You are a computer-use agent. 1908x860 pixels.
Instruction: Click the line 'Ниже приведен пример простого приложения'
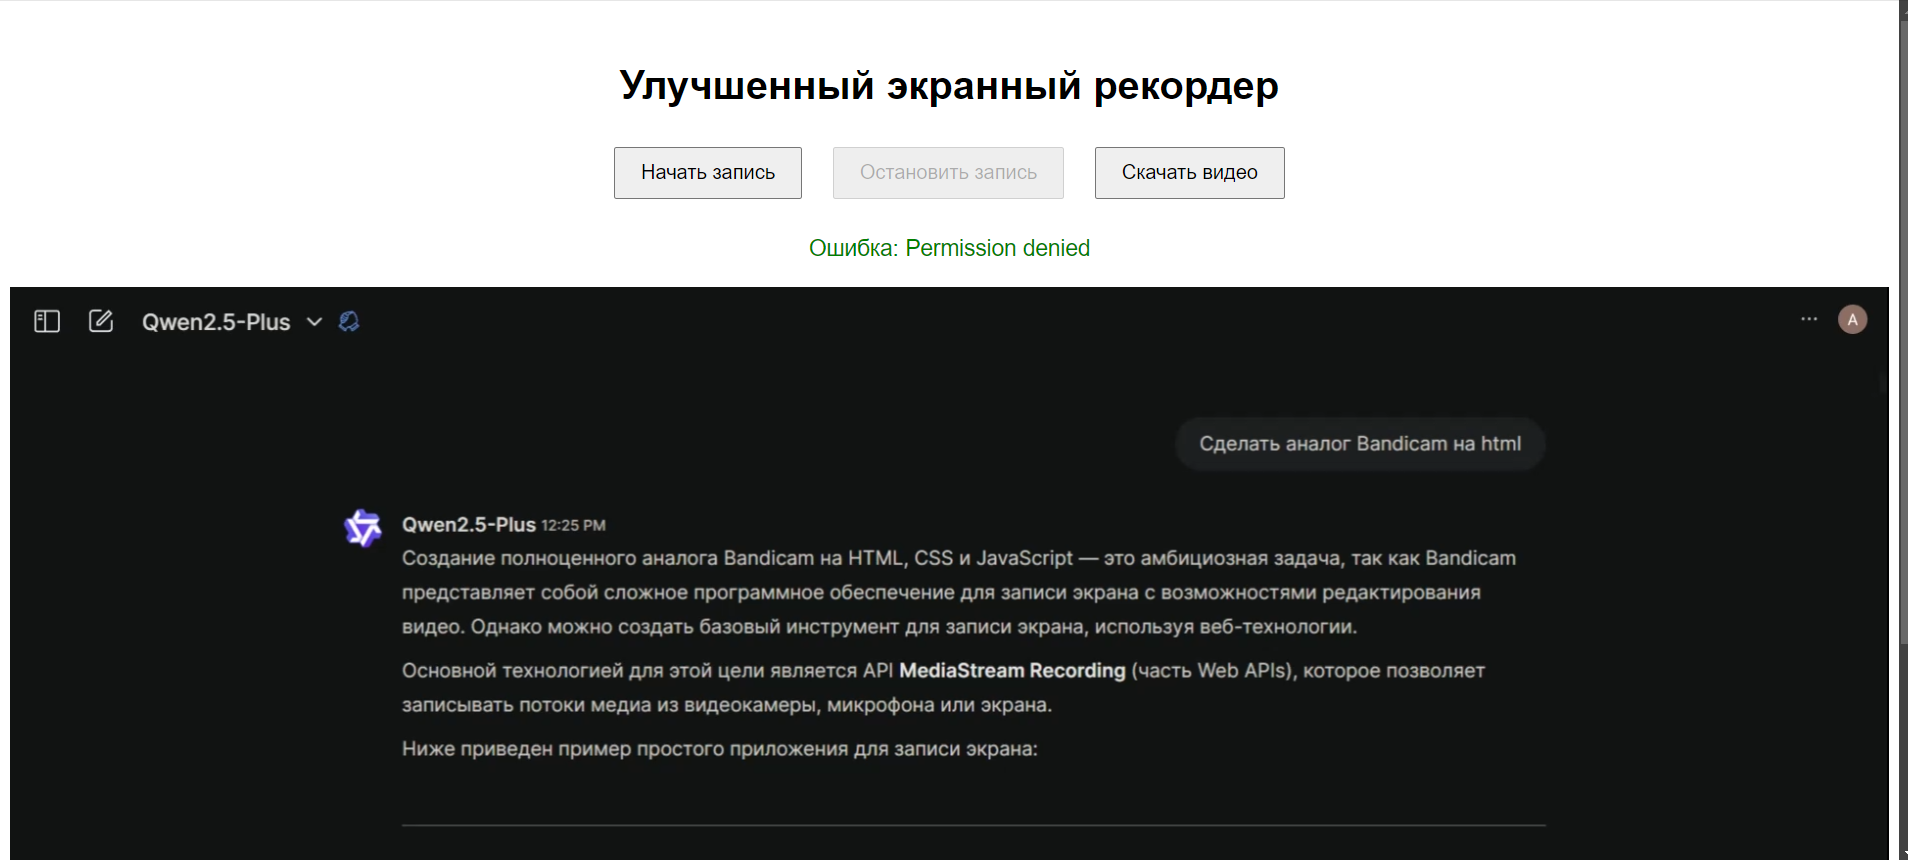pyautogui.click(x=720, y=749)
